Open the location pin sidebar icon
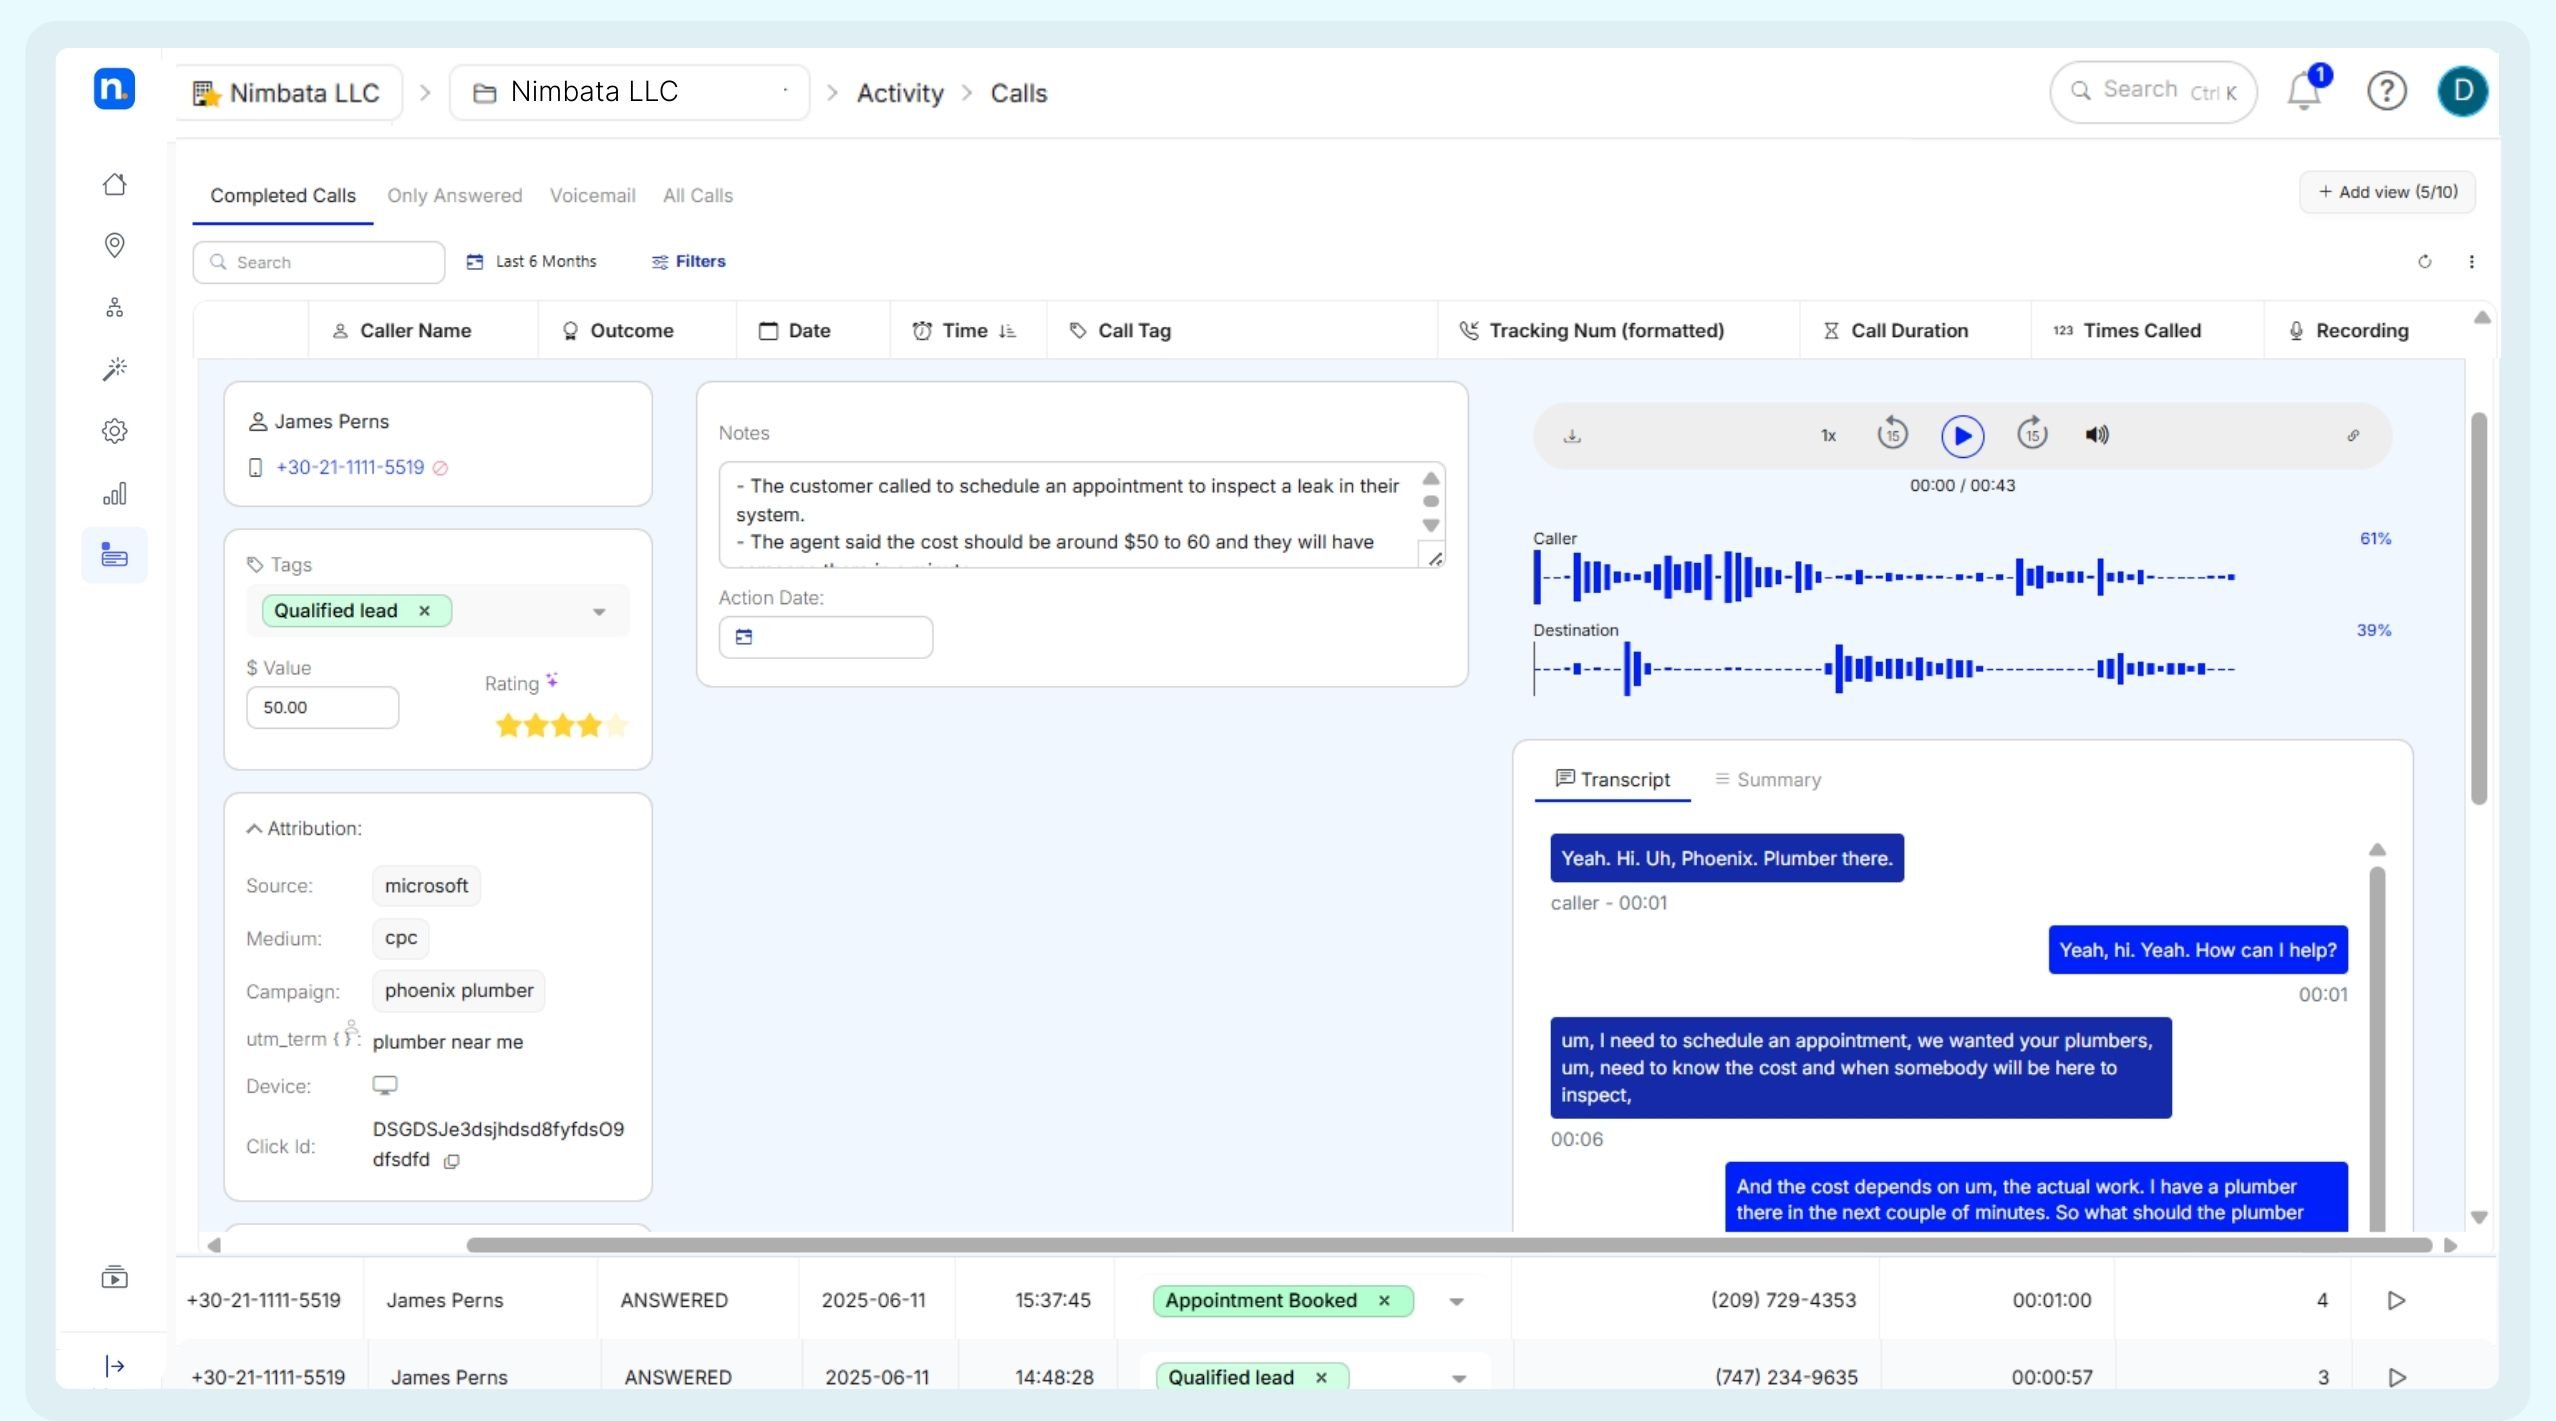The height and width of the screenshot is (1421, 2556). pos(115,245)
